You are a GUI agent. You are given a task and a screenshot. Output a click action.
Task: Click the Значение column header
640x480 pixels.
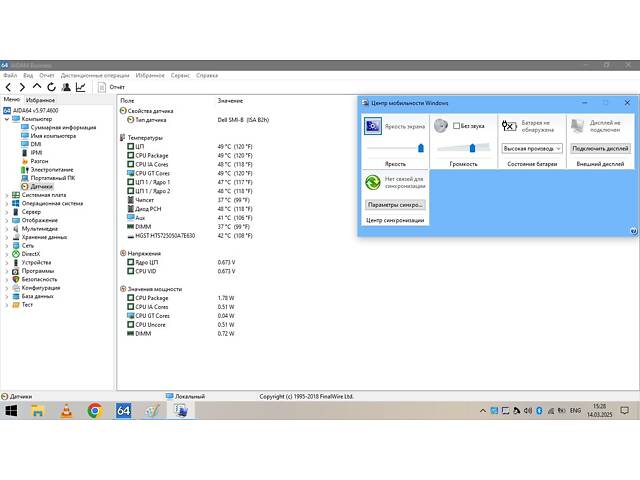(230, 100)
